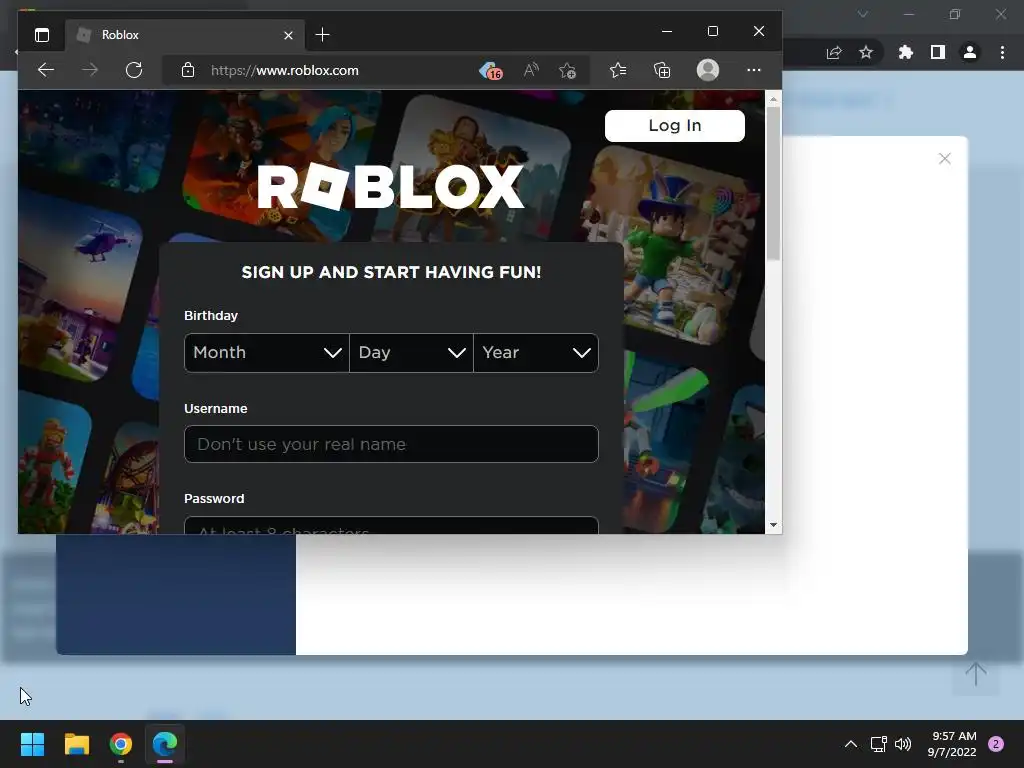This screenshot has height=768, width=1024.
Task: Open the birthday Day dropdown
Action: 411,353
